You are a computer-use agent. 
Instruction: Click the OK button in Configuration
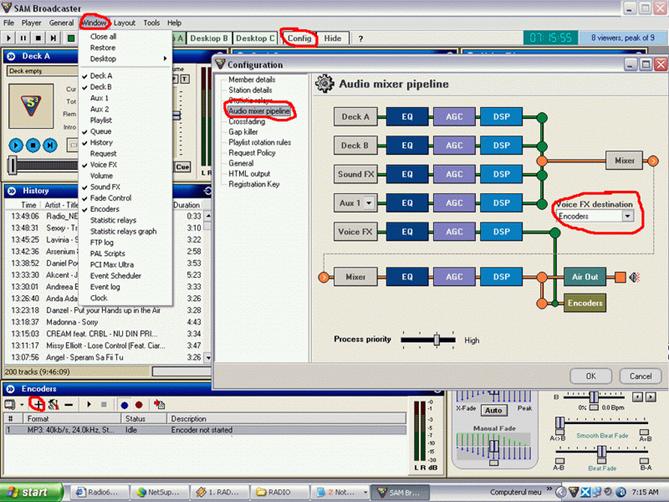(x=590, y=375)
